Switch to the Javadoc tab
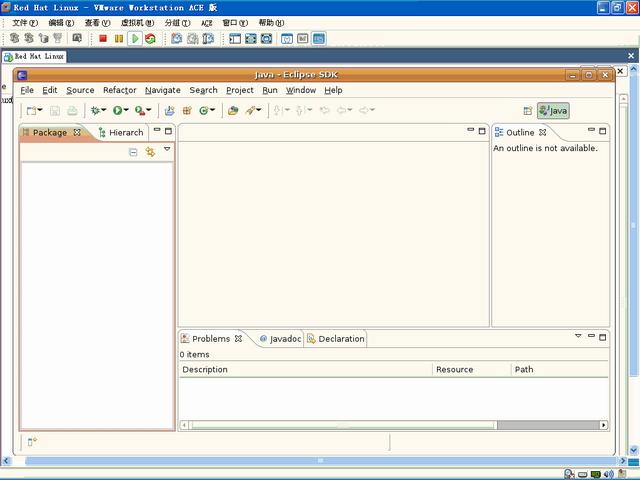The image size is (640, 480). 281,339
